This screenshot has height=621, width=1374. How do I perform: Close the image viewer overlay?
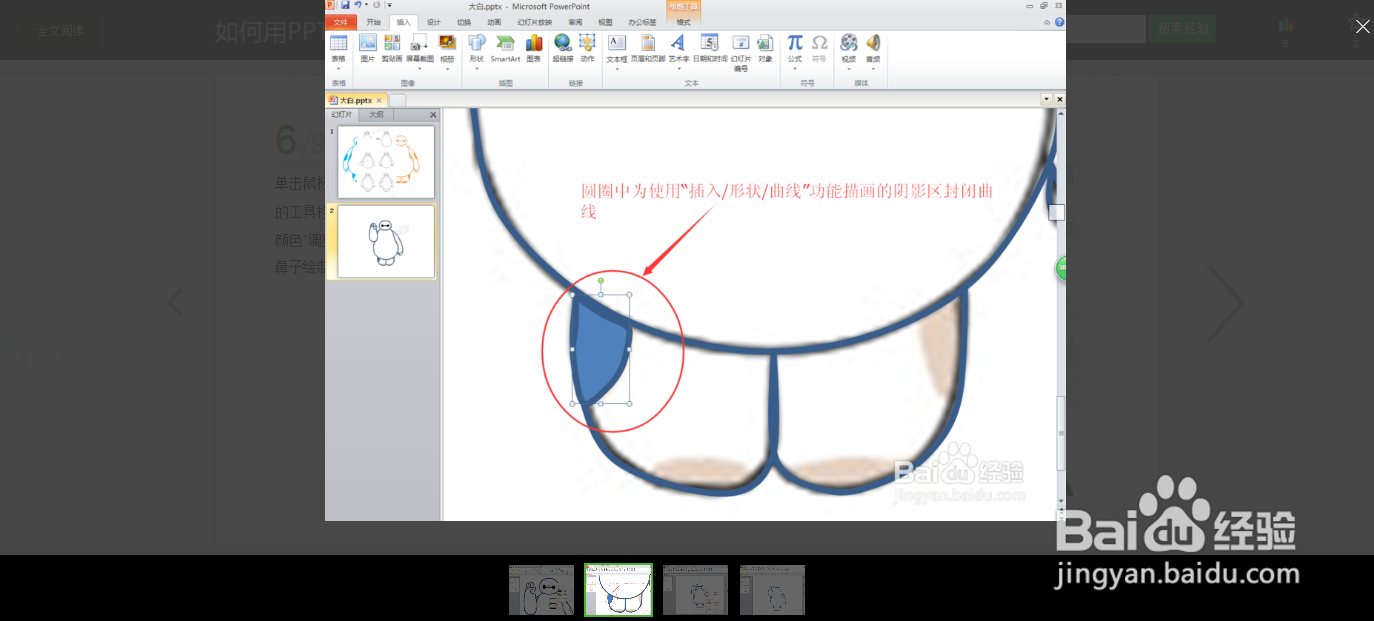click(x=1362, y=27)
